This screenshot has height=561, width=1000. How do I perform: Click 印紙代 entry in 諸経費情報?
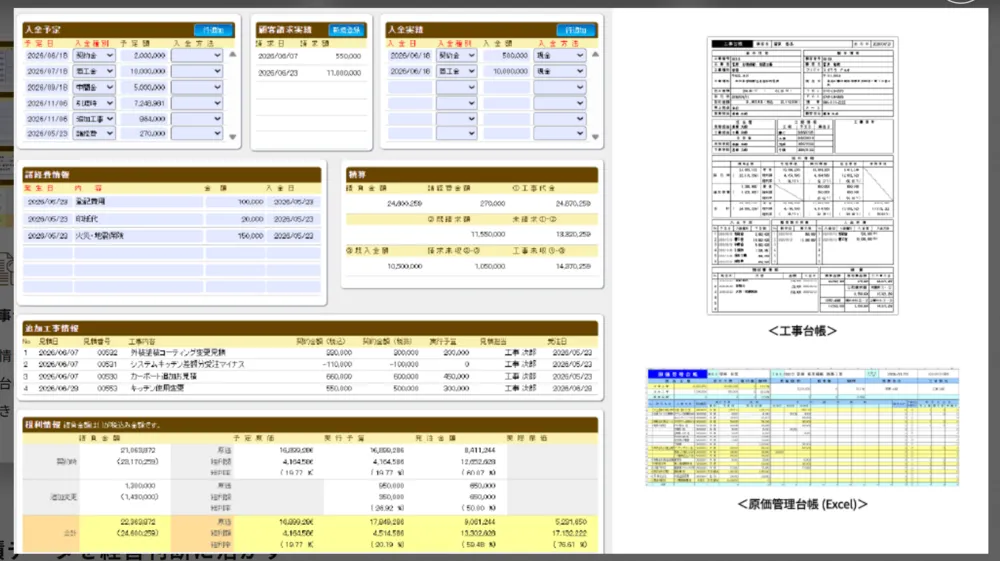point(138,219)
